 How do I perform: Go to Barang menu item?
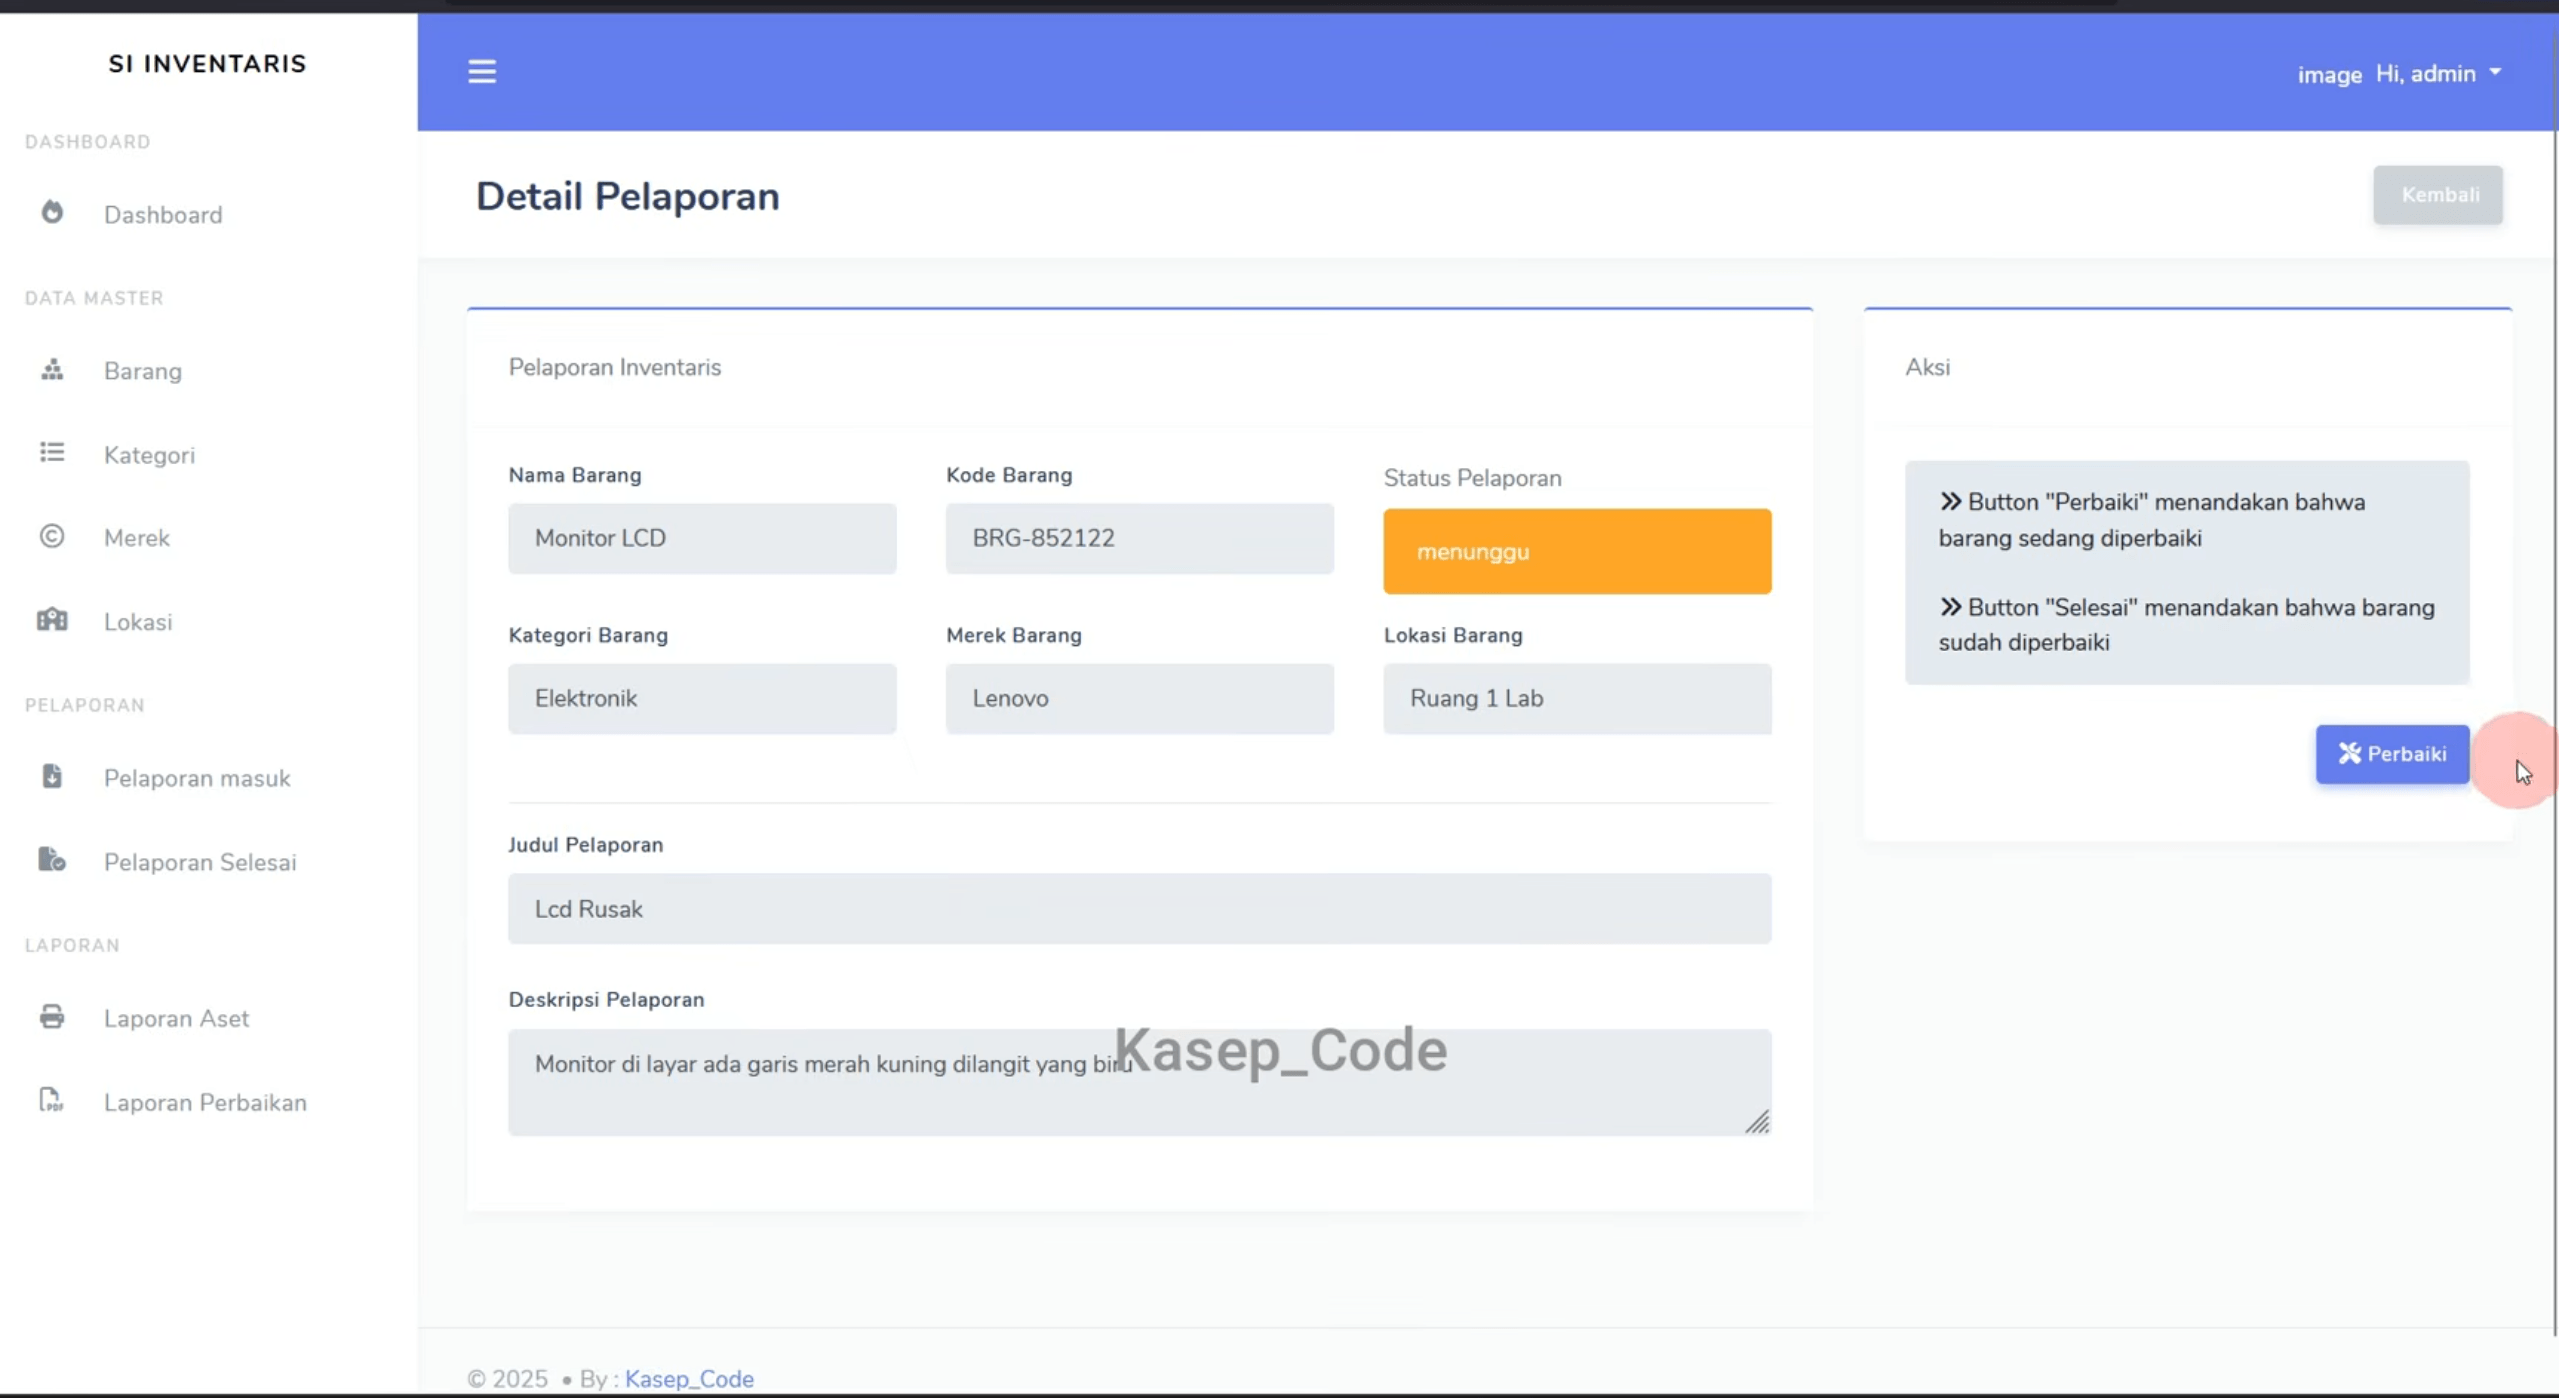[143, 371]
